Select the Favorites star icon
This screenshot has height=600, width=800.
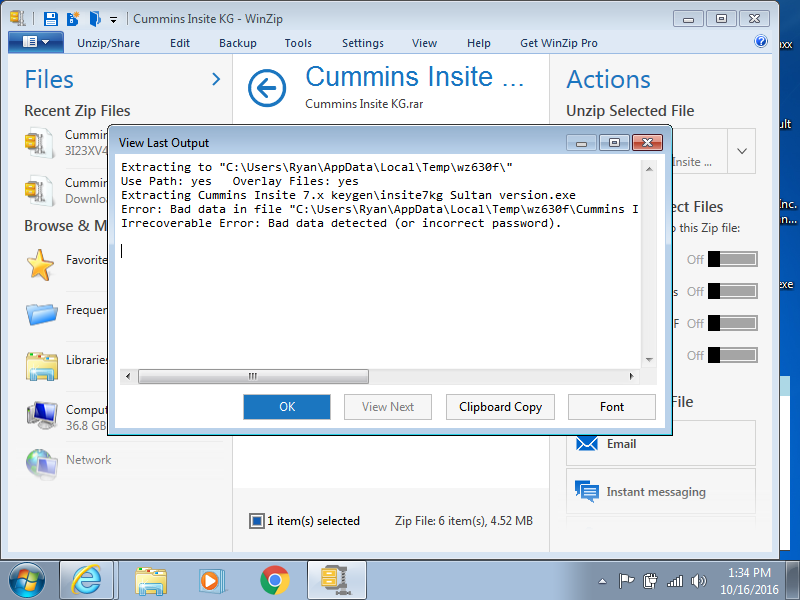pyautogui.click(x=40, y=265)
